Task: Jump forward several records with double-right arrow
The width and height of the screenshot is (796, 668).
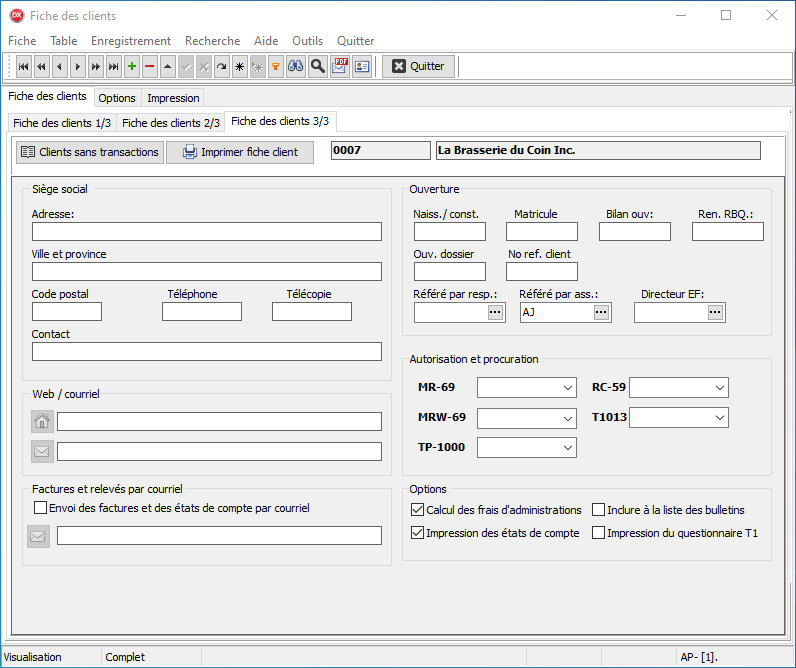Action: point(95,66)
